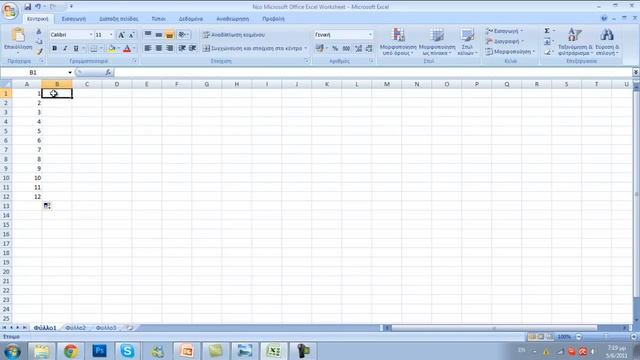Screen dimensions: 640x360
Task: Click inside the formula bar input
Action: [373, 72]
